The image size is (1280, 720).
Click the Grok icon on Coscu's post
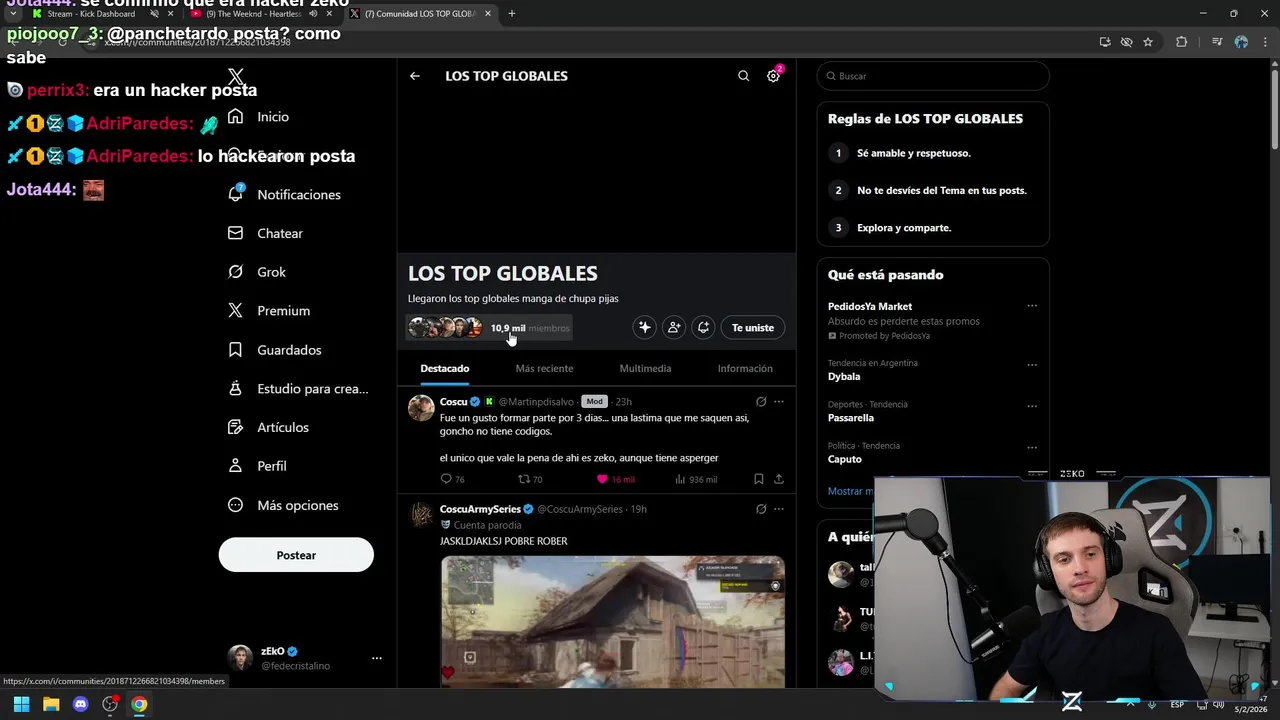point(761,402)
